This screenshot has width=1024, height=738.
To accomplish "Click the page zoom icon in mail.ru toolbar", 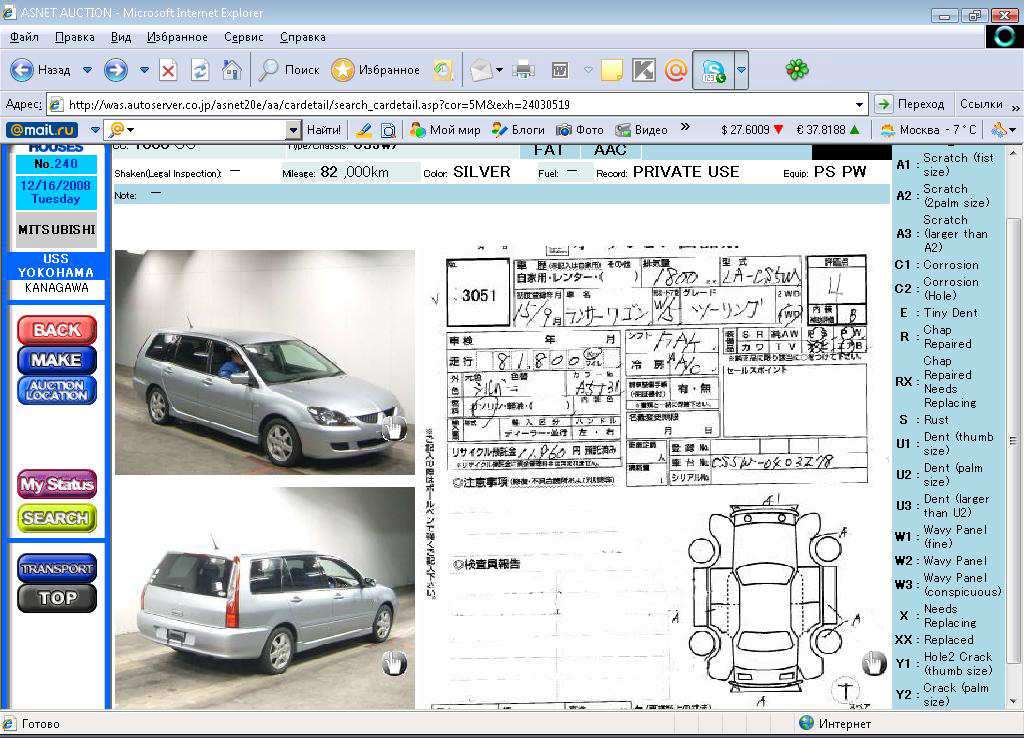I will click(388, 130).
